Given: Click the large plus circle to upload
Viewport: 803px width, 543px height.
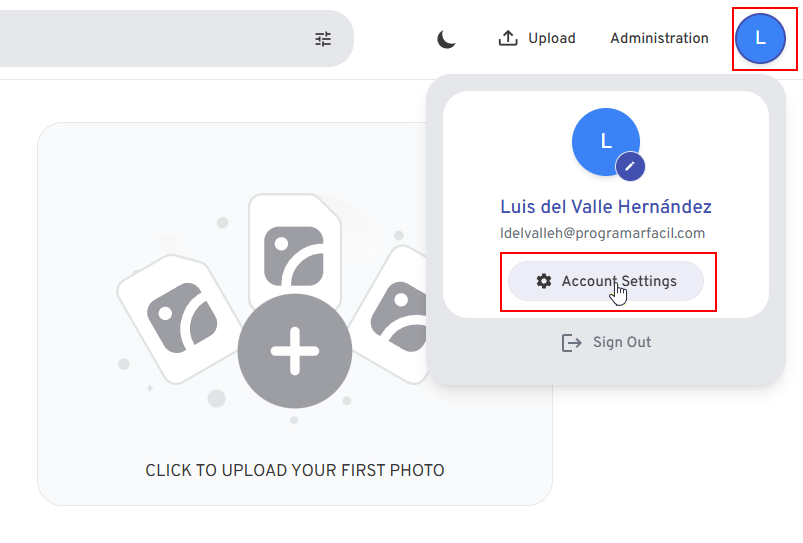Looking at the screenshot, I should (x=294, y=351).
